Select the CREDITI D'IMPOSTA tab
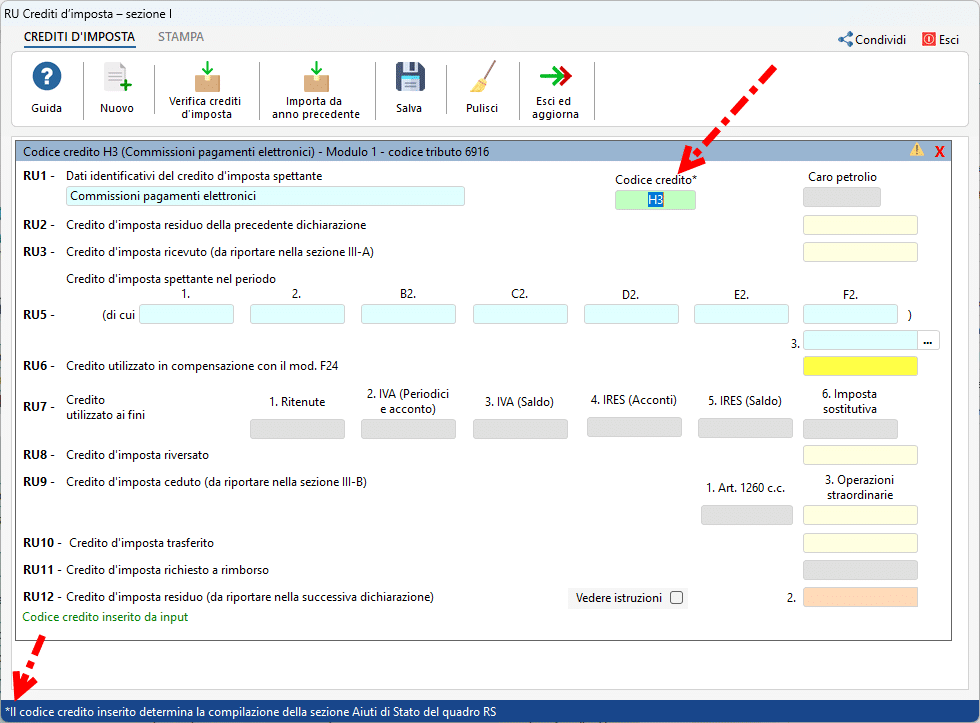 (x=79, y=37)
